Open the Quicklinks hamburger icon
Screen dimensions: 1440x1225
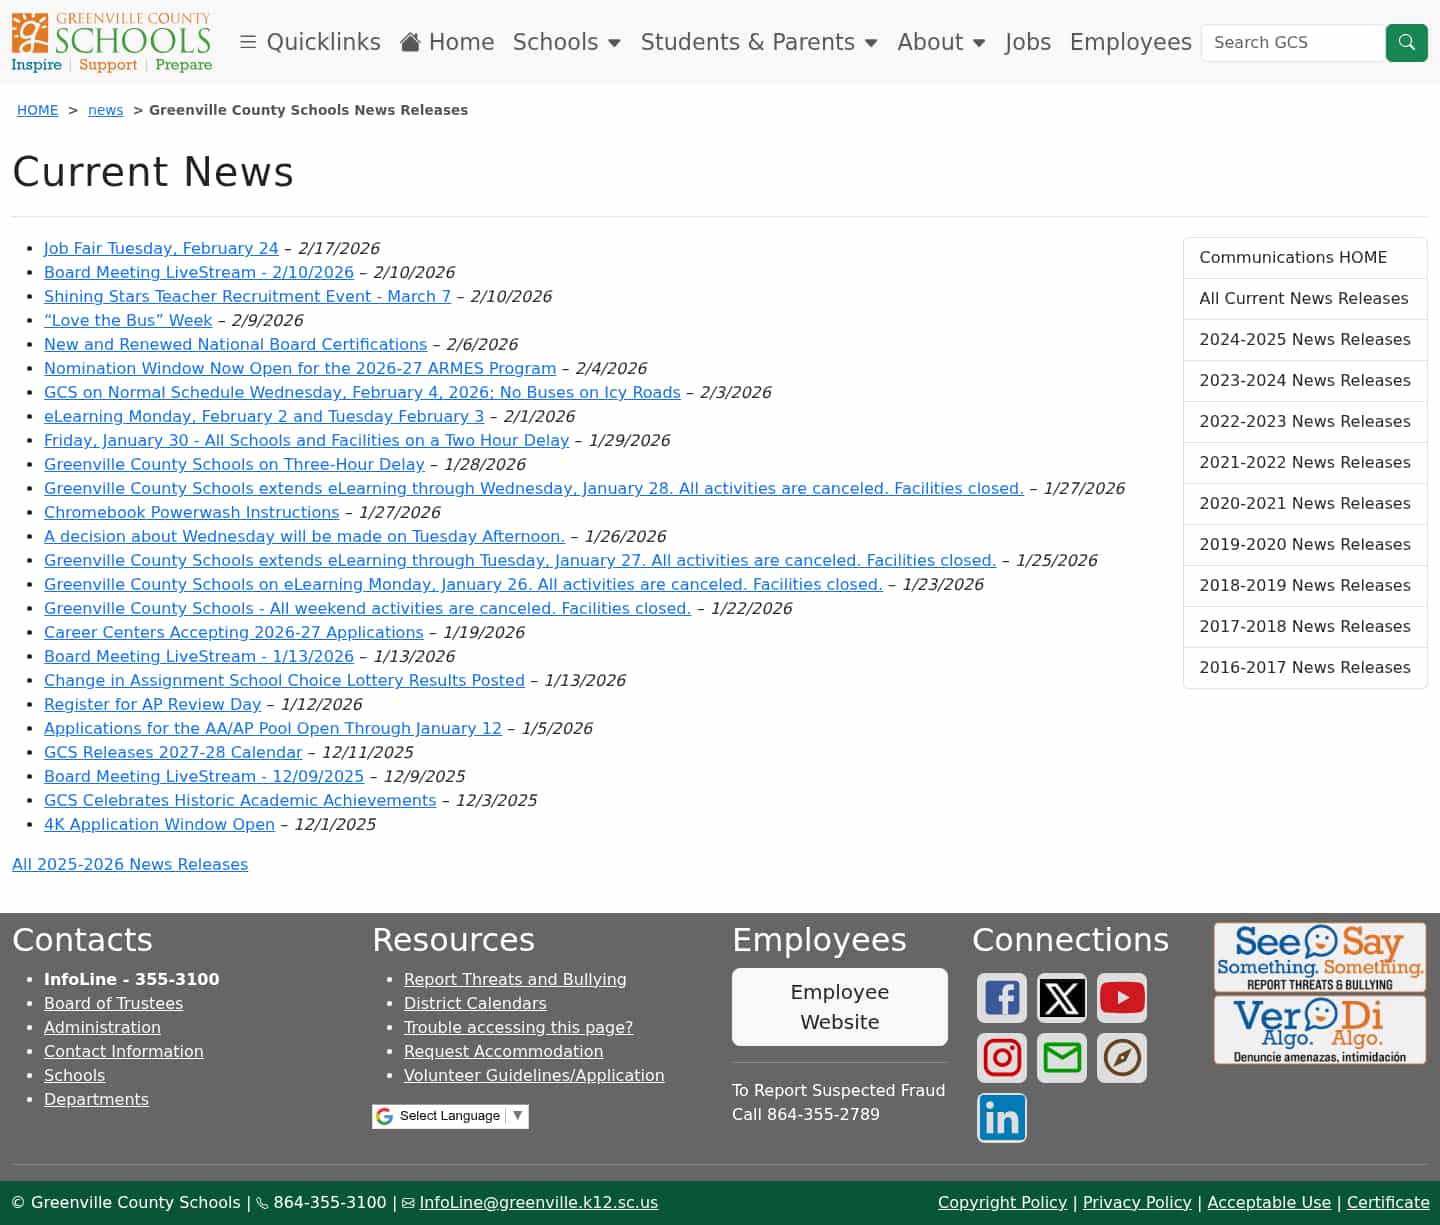247,42
